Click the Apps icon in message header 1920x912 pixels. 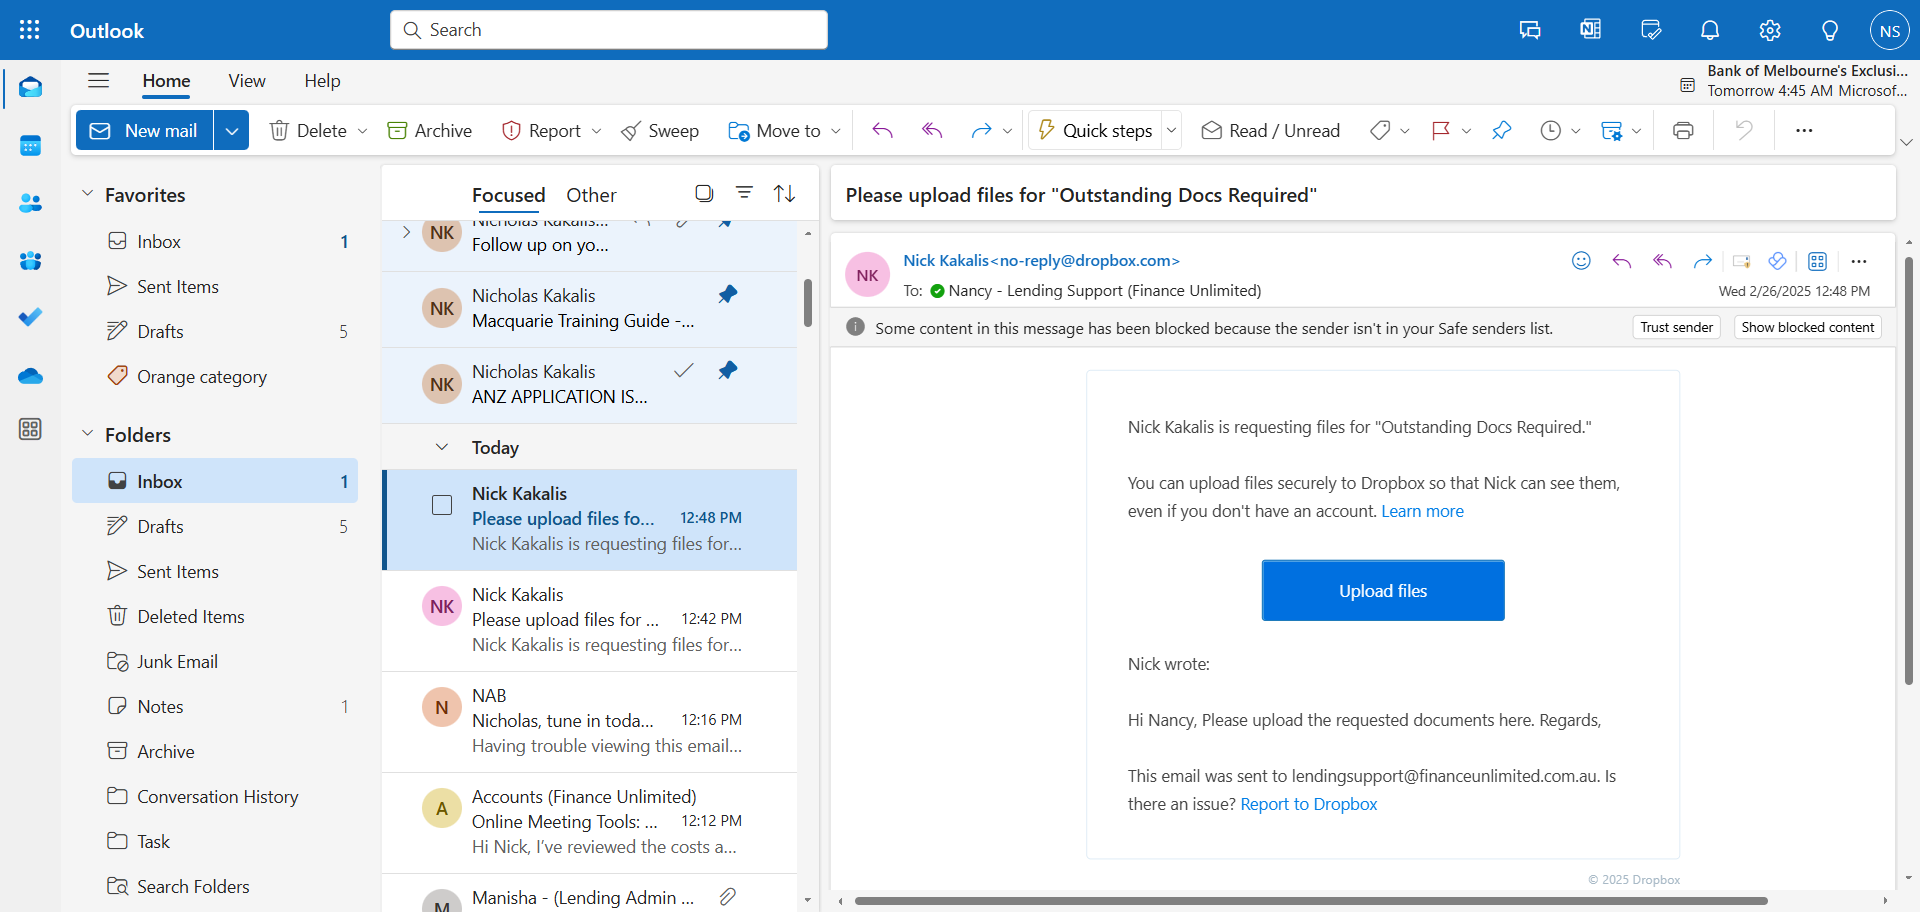1817,261
